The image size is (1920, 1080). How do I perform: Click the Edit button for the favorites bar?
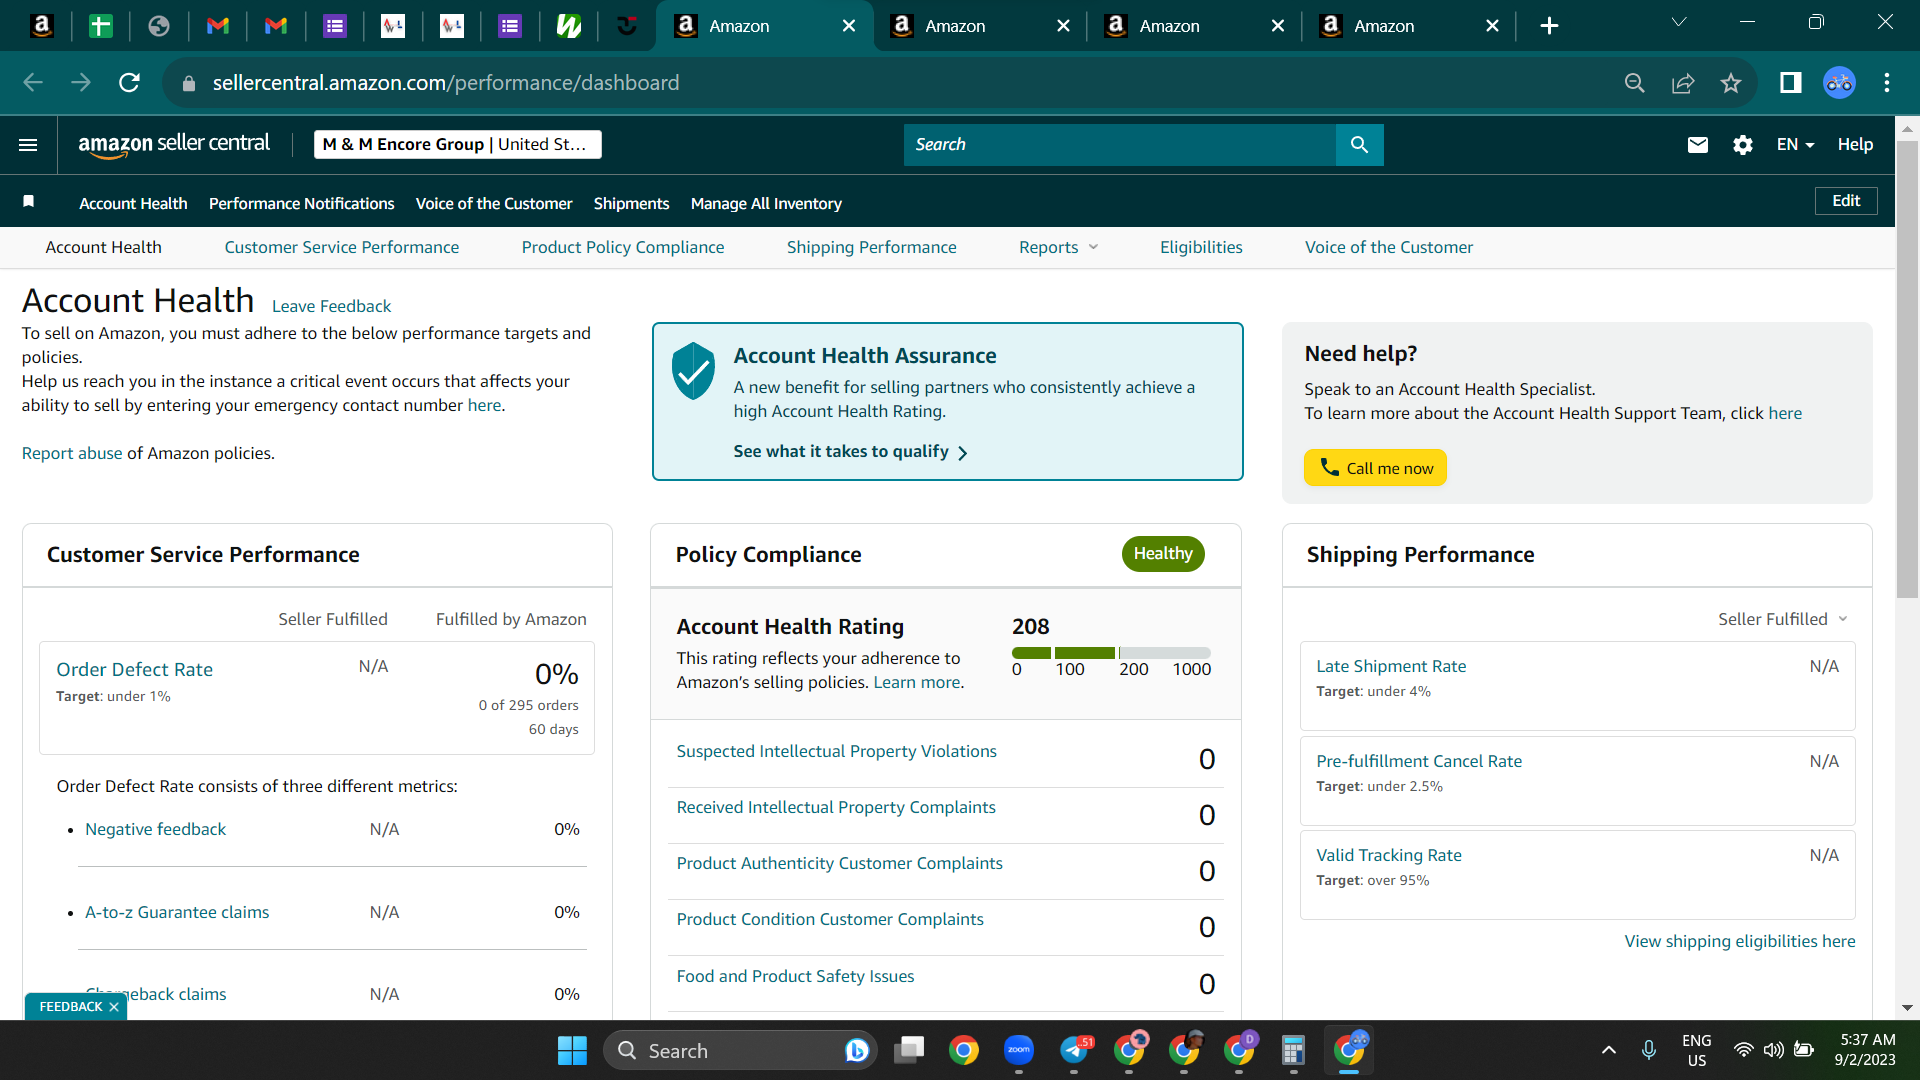click(x=1846, y=201)
